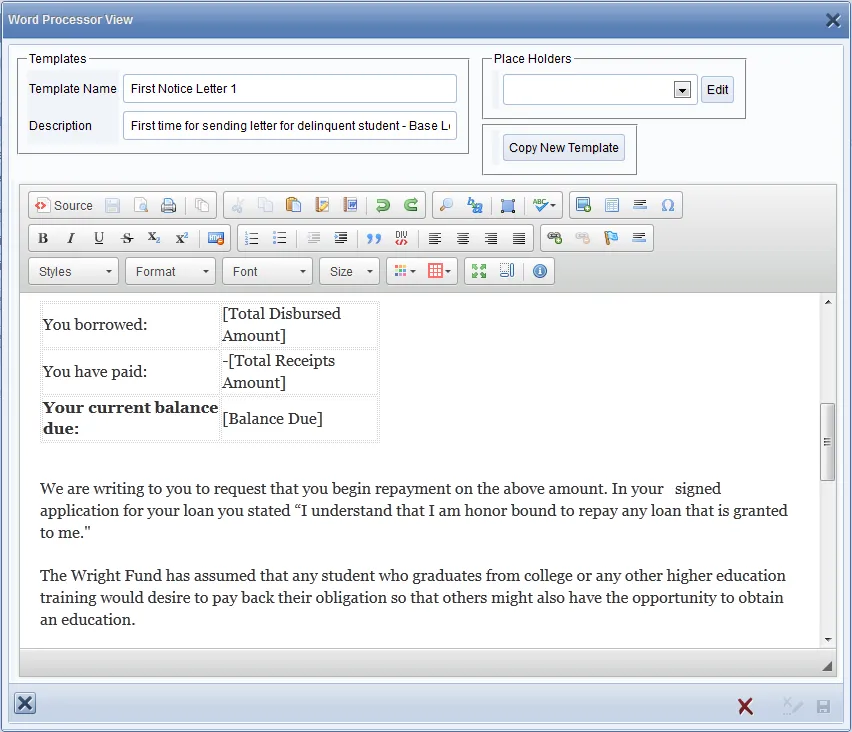This screenshot has width=852, height=732.
Task: Click the Print icon in the toolbar
Action: coord(168,205)
